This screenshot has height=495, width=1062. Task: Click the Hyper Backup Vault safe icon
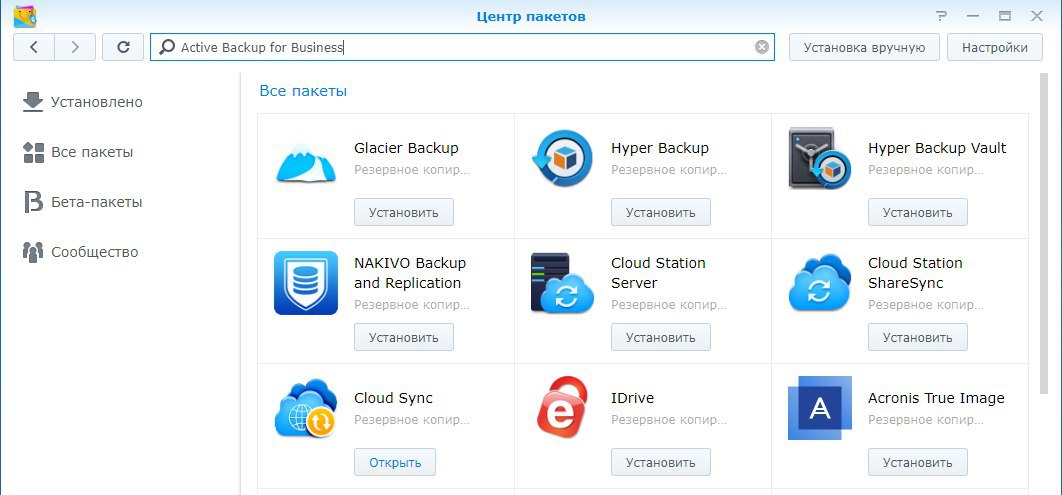click(x=820, y=158)
